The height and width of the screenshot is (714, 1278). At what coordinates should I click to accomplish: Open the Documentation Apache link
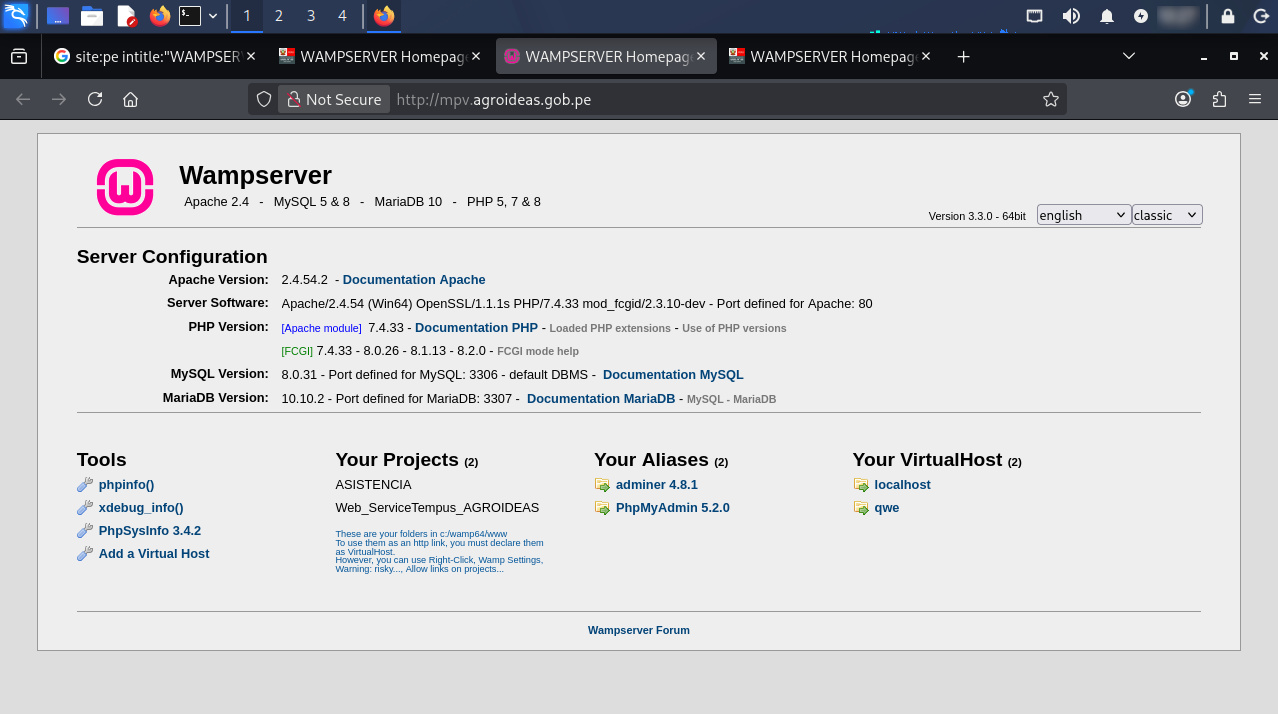[x=414, y=280]
